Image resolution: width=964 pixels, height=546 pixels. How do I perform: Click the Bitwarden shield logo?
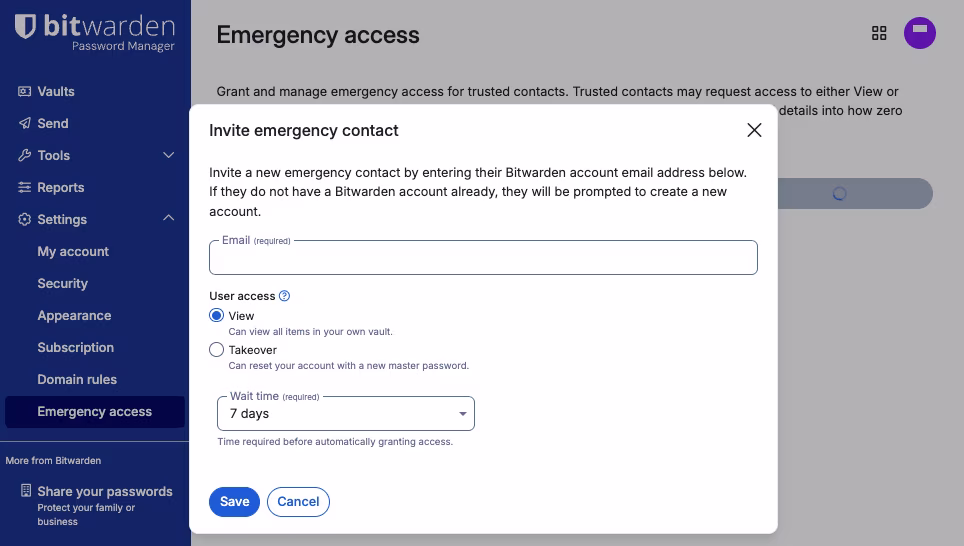click(26, 27)
